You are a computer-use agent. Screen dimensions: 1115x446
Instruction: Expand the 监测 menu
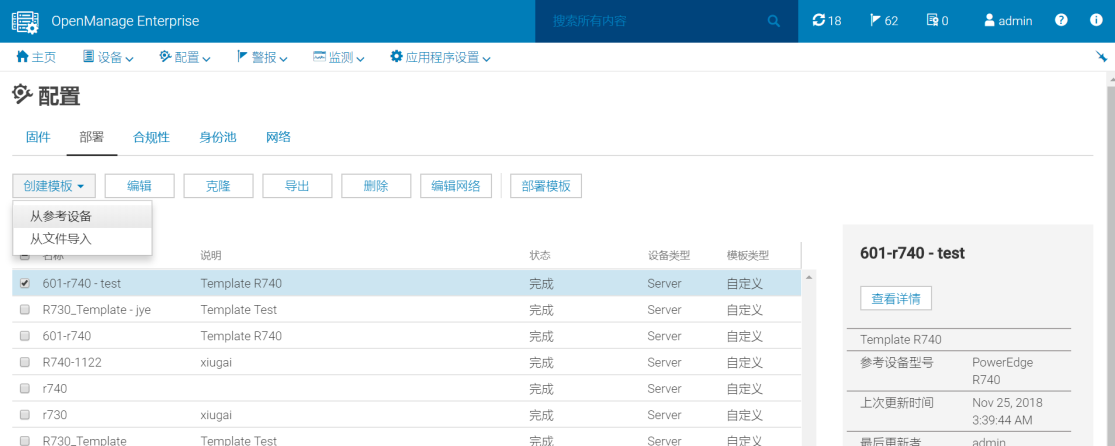click(338, 58)
